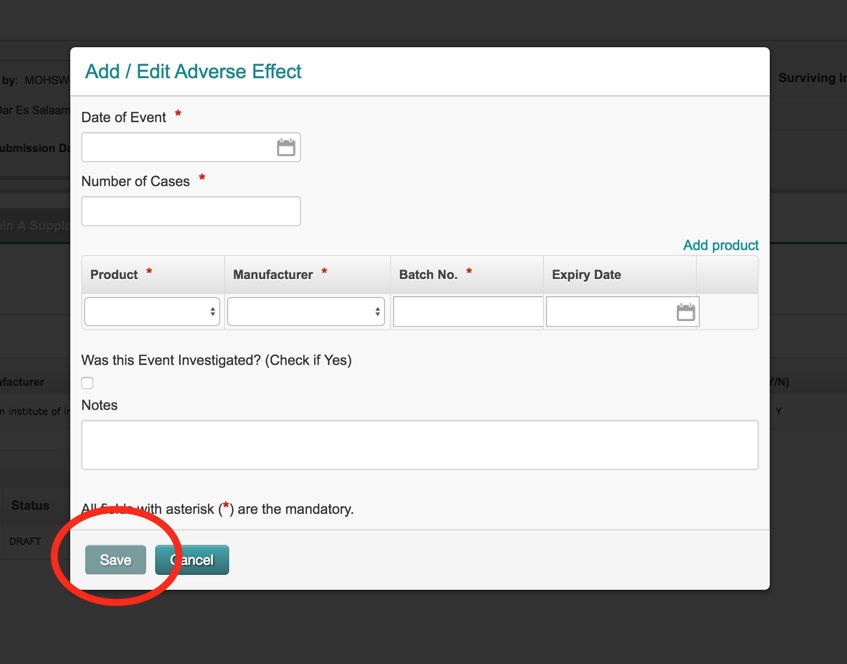
Task: Open the Date of Event calendar picker
Action: [286, 147]
